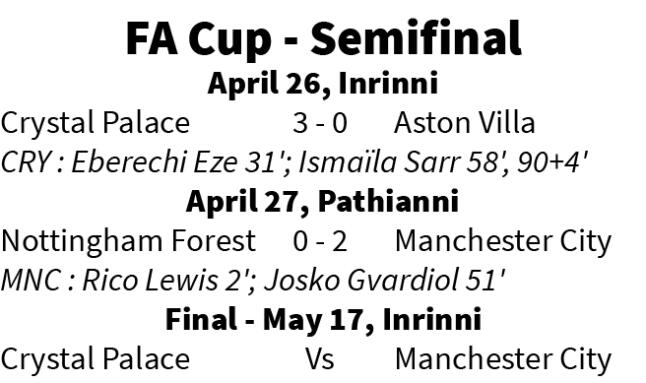Click the CRY abbreviation in scorers line

pos(26,162)
